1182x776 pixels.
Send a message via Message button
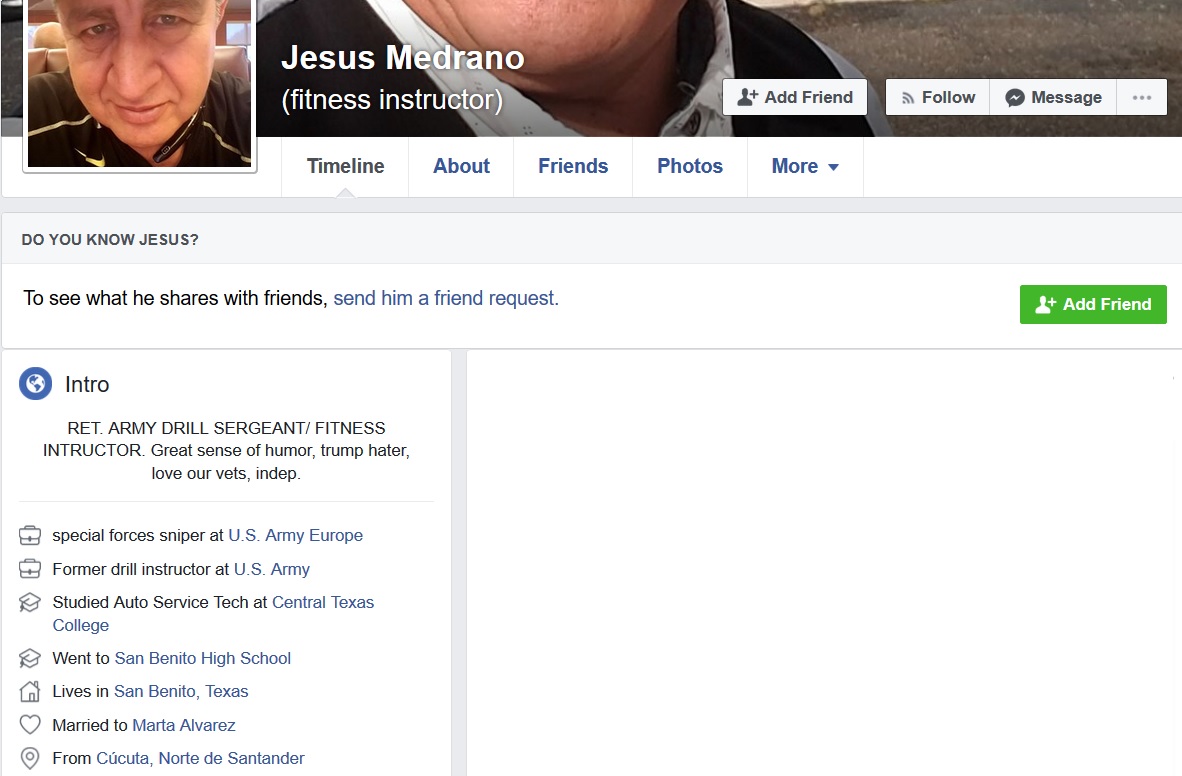click(1053, 97)
